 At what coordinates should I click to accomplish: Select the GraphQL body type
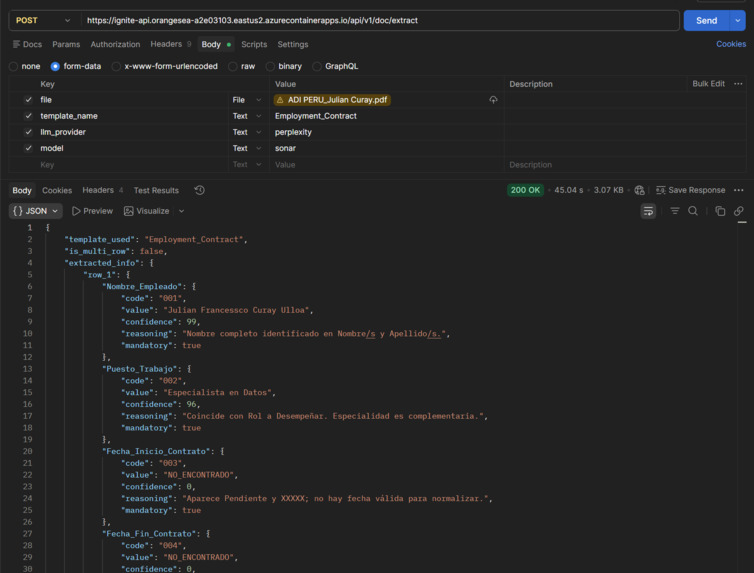(317, 66)
